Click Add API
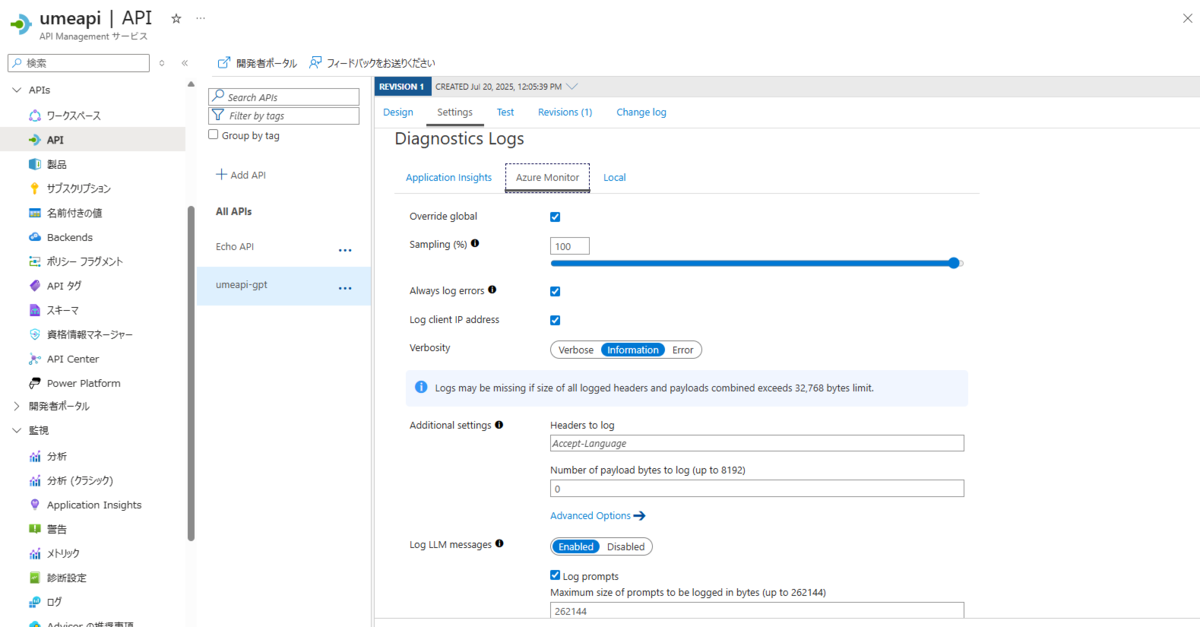The height and width of the screenshot is (627, 1200). (x=241, y=175)
